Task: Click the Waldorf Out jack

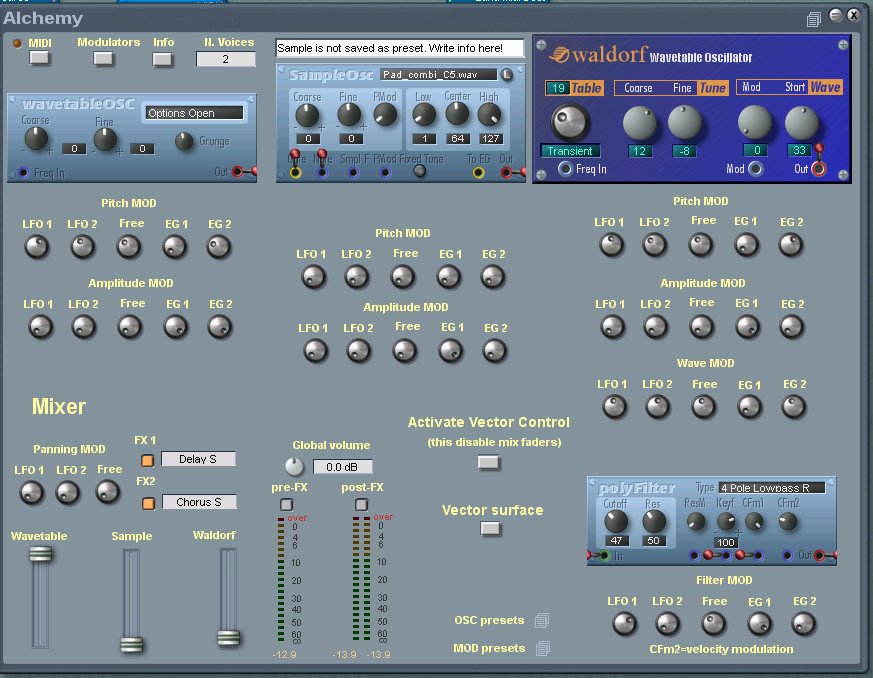Action: click(819, 169)
